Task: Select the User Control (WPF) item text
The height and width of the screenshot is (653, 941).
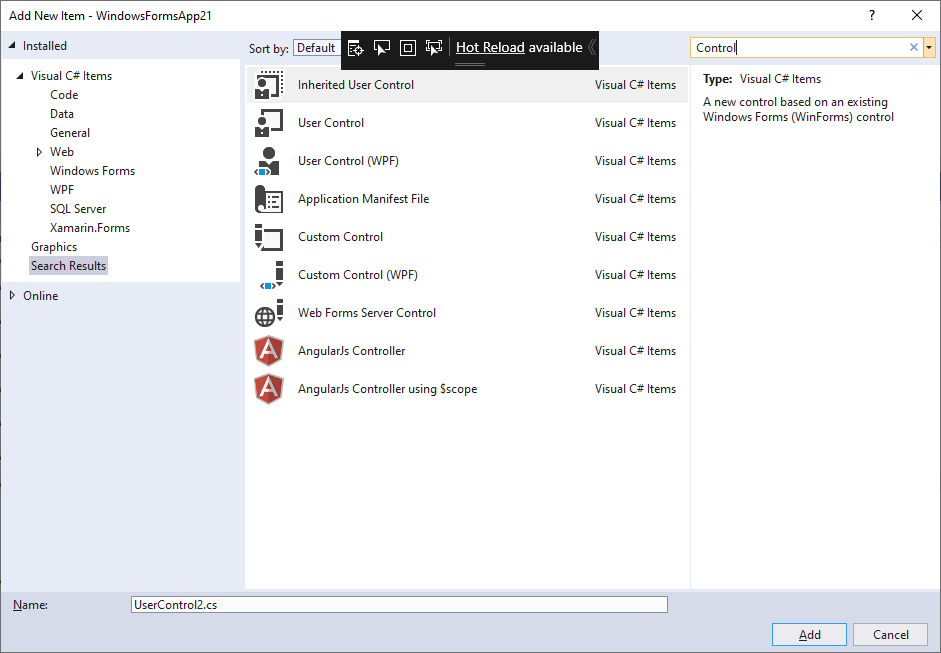Action: click(348, 161)
